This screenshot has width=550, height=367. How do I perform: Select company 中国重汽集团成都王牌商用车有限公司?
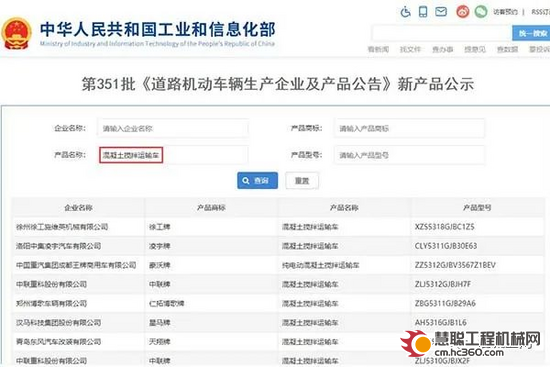(x=76, y=265)
